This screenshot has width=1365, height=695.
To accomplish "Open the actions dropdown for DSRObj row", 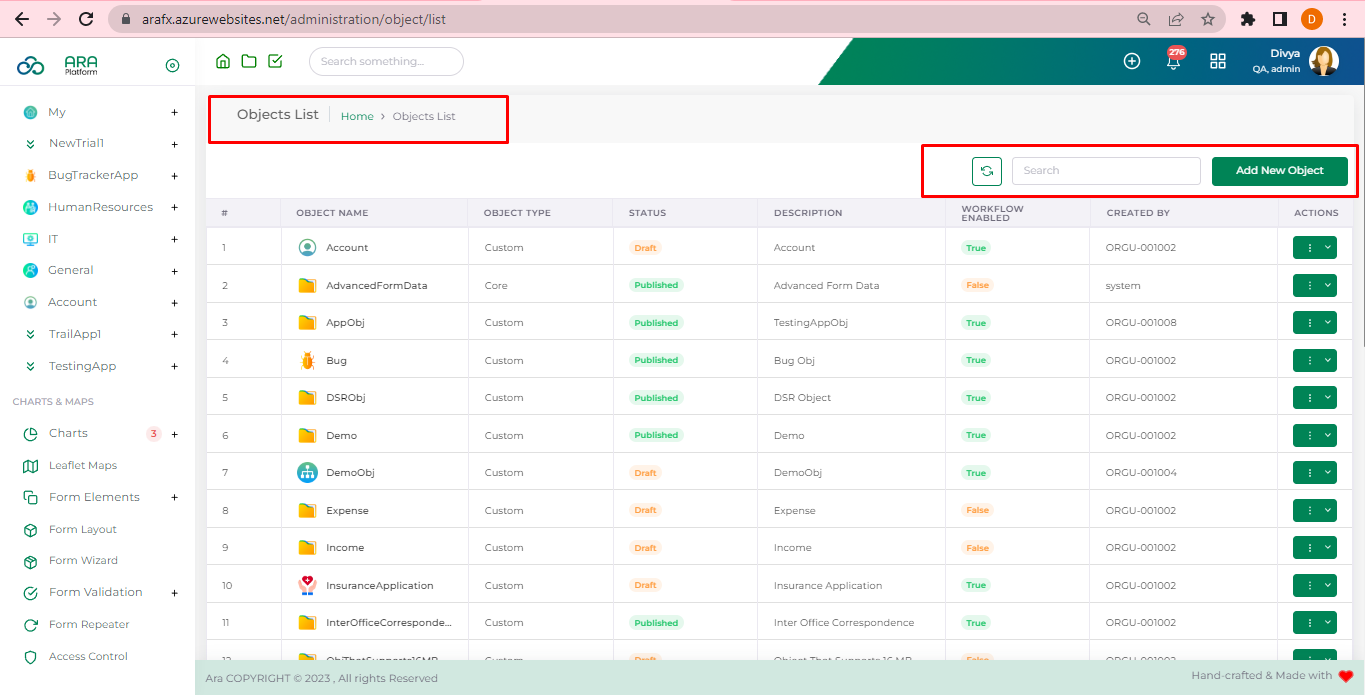I will (x=1314, y=398).
